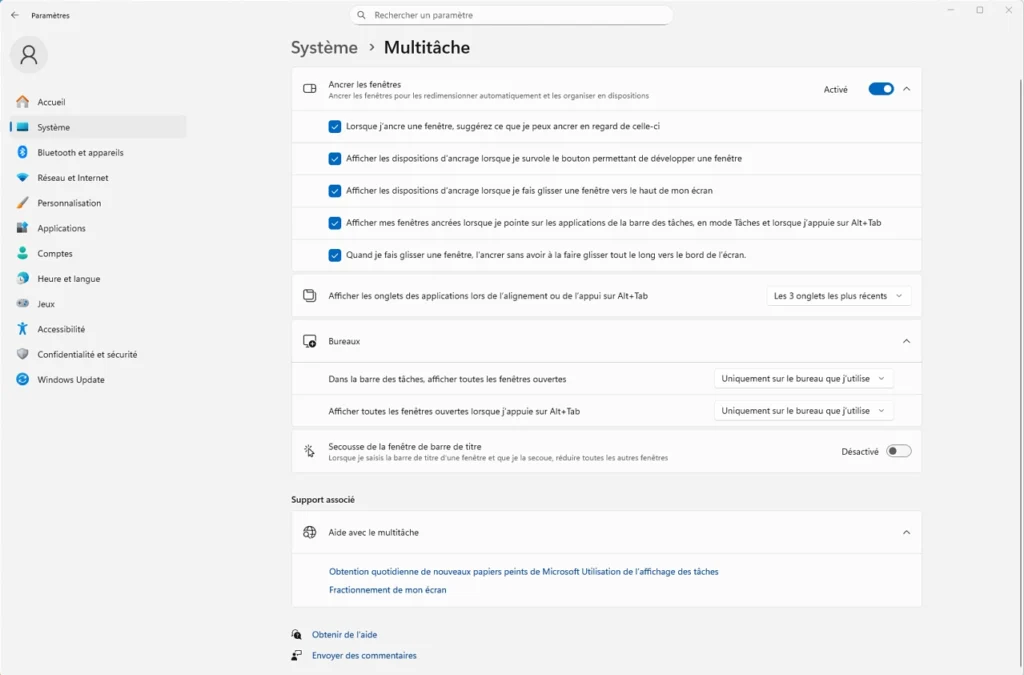This screenshot has height=675, width=1024.
Task: Open the Les 3 onglets les plus récents dropdown
Action: pos(838,295)
